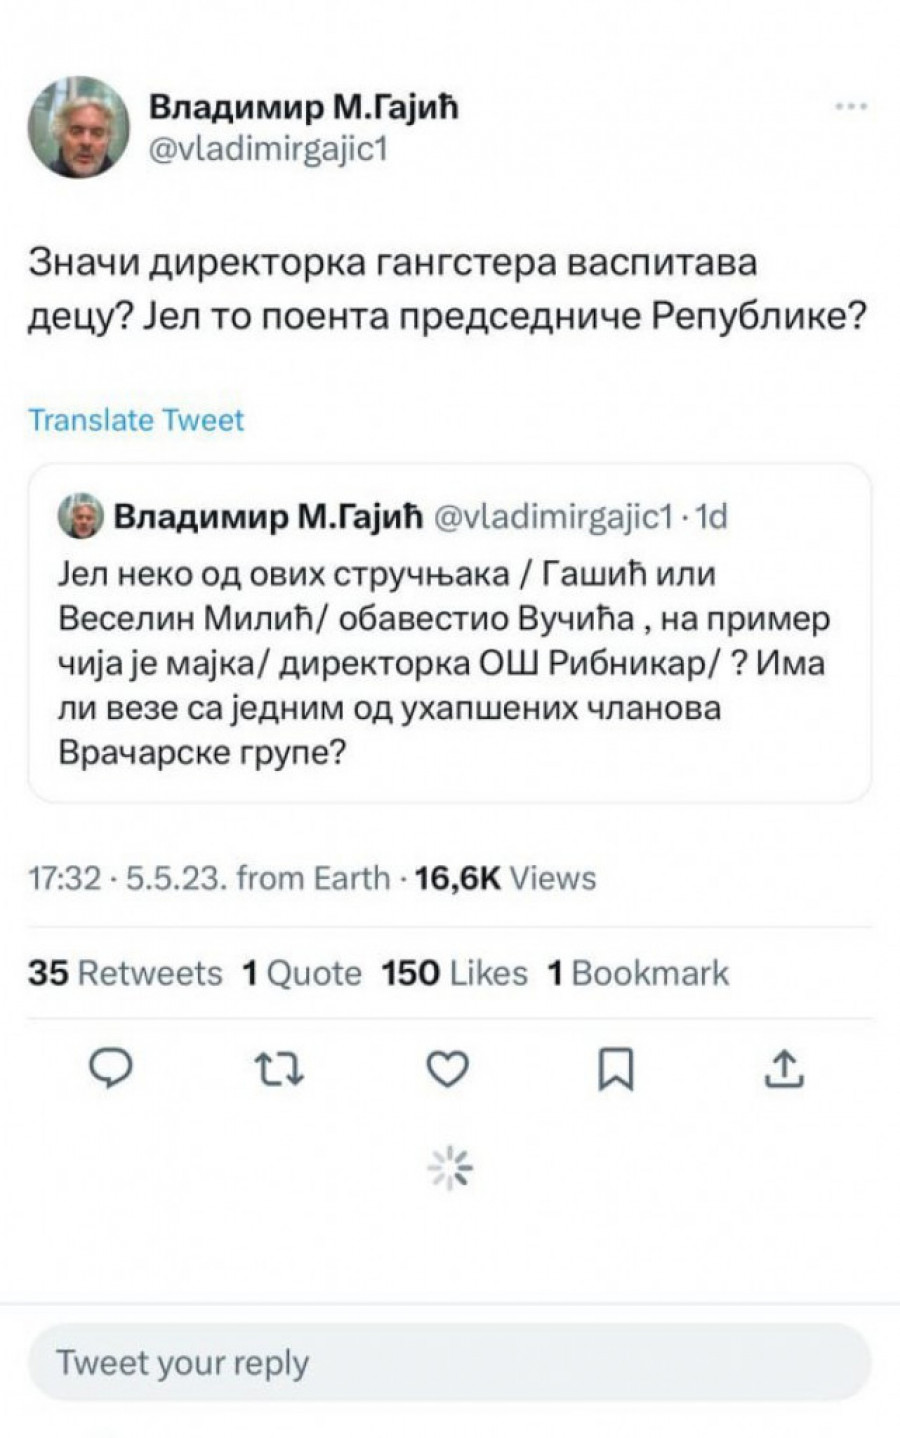Click the reply speech bubble icon
Image resolution: width=900 pixels, height=1438 pixels.
(x=112, y=1070)
